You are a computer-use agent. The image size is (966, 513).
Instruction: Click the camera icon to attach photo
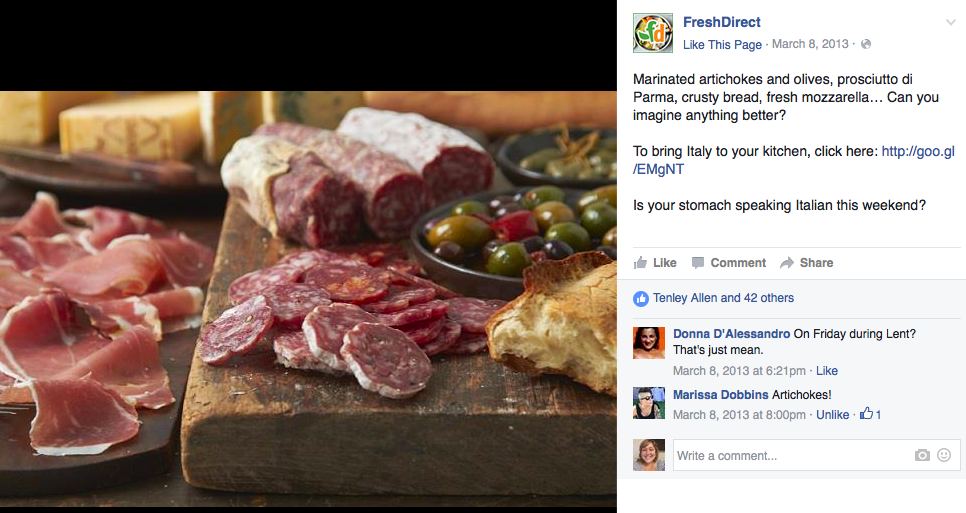922,456
